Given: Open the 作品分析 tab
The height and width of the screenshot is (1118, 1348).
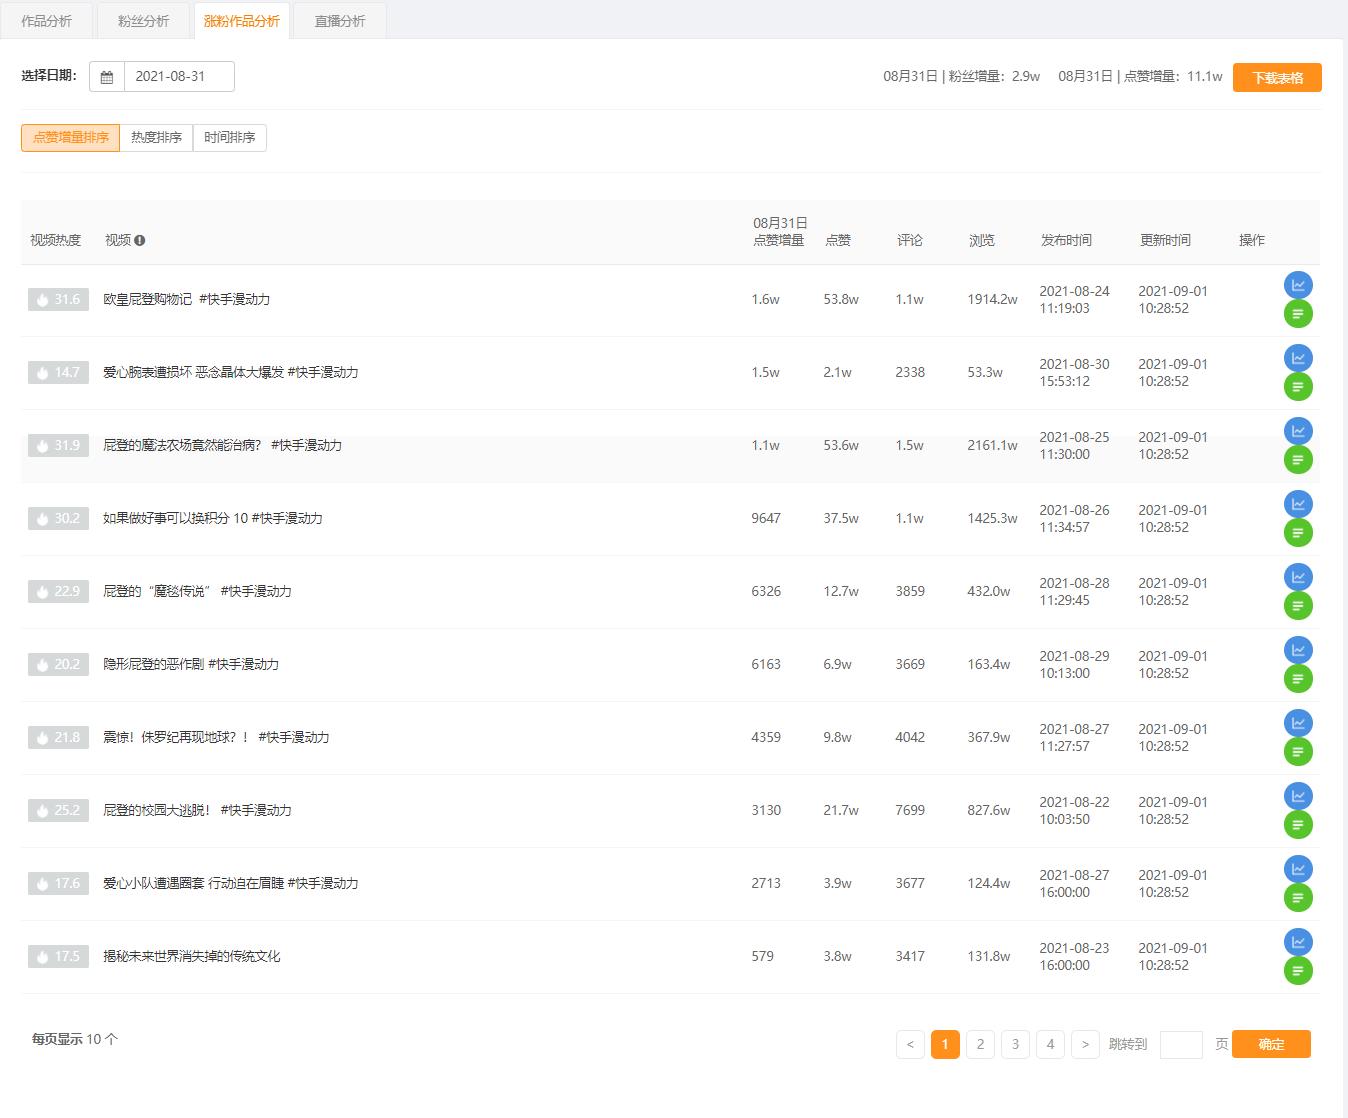Looking at the screenshot, I should coord(46,21).
